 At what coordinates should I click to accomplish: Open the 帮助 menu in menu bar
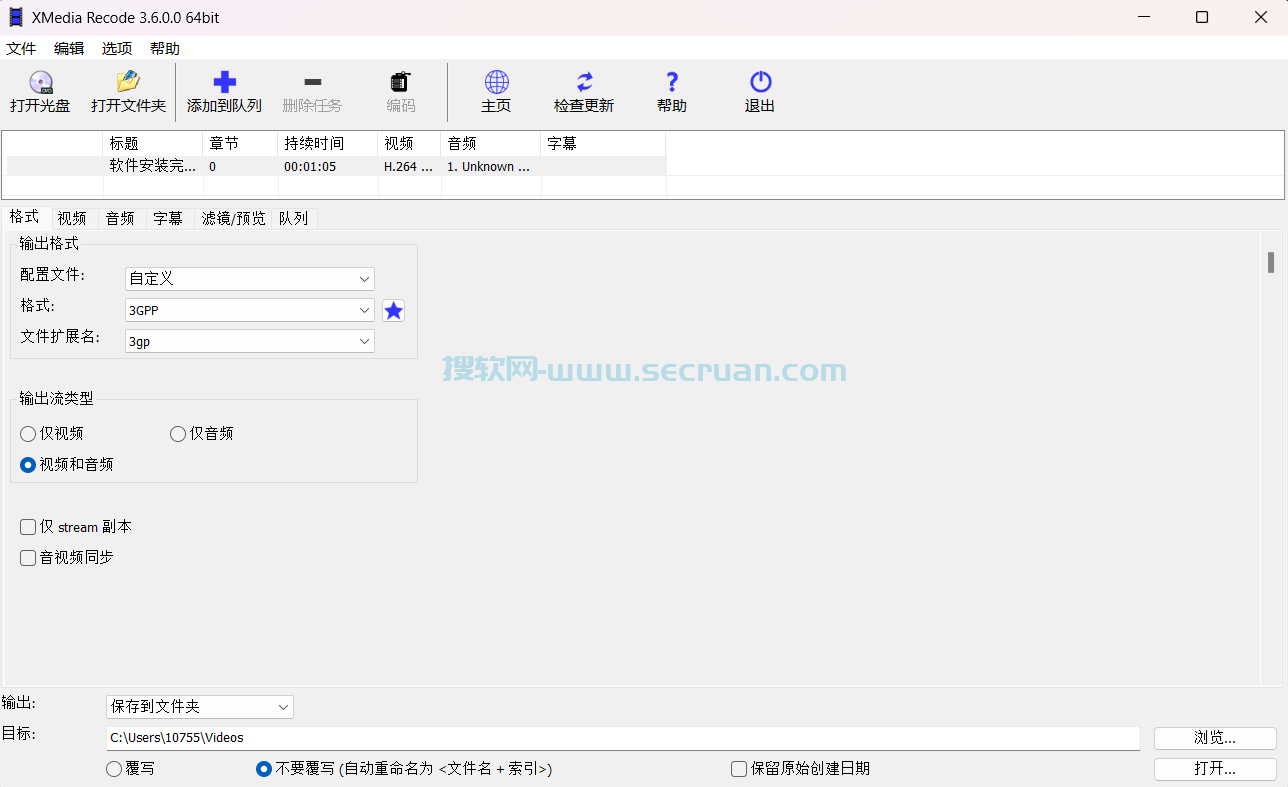tap(165, 48)
